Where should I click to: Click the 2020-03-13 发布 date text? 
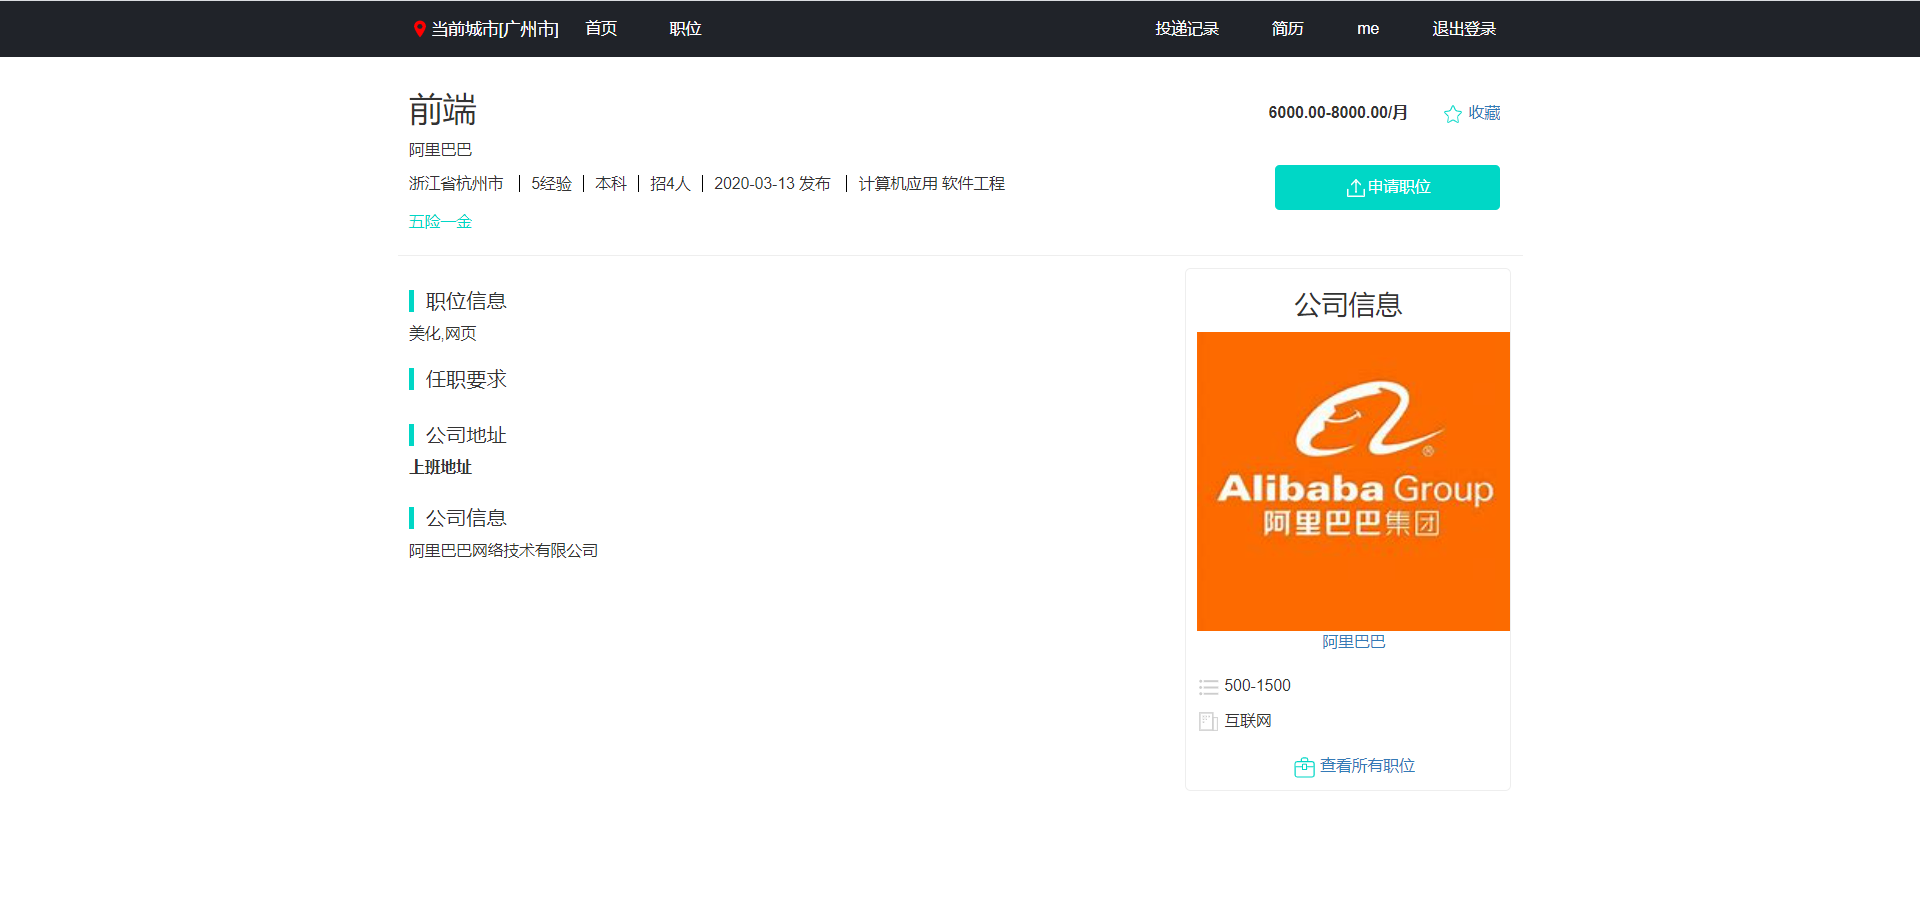772,184
